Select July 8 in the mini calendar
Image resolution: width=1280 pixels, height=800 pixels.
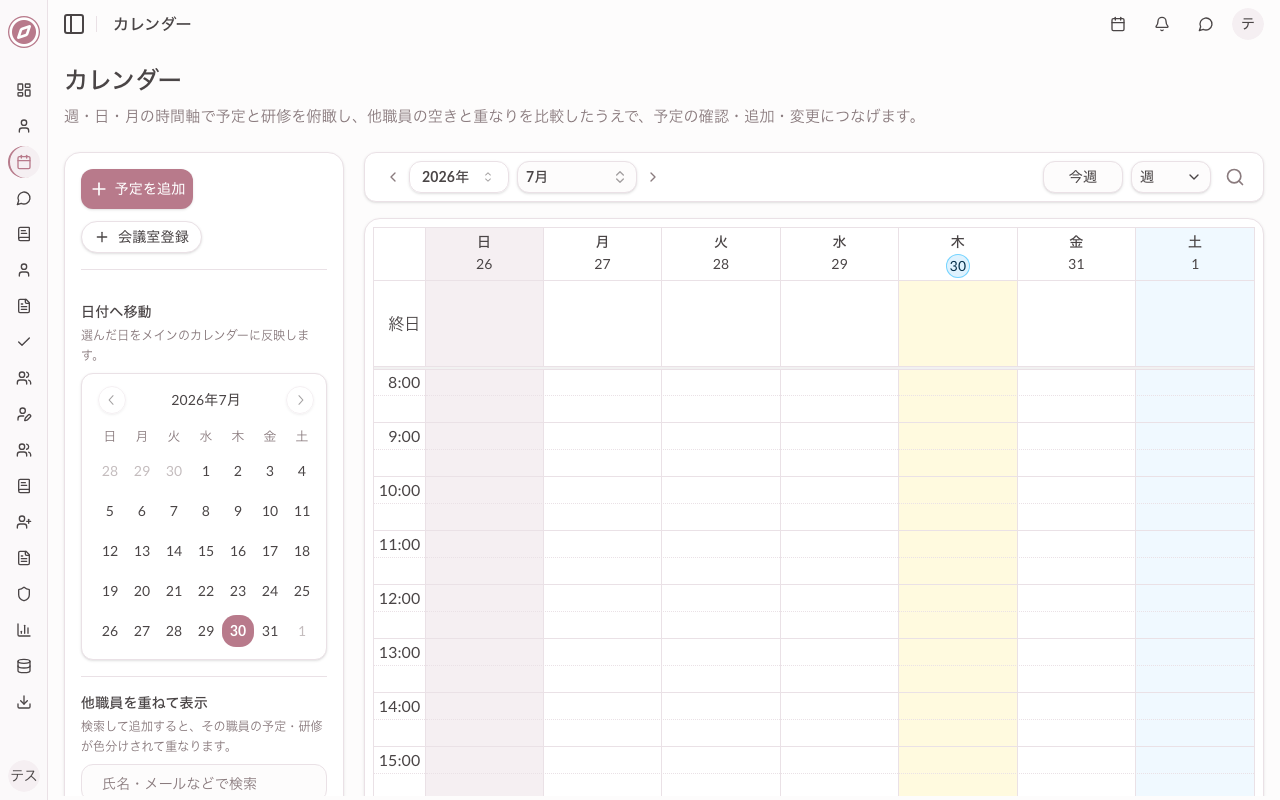(206, 511)
